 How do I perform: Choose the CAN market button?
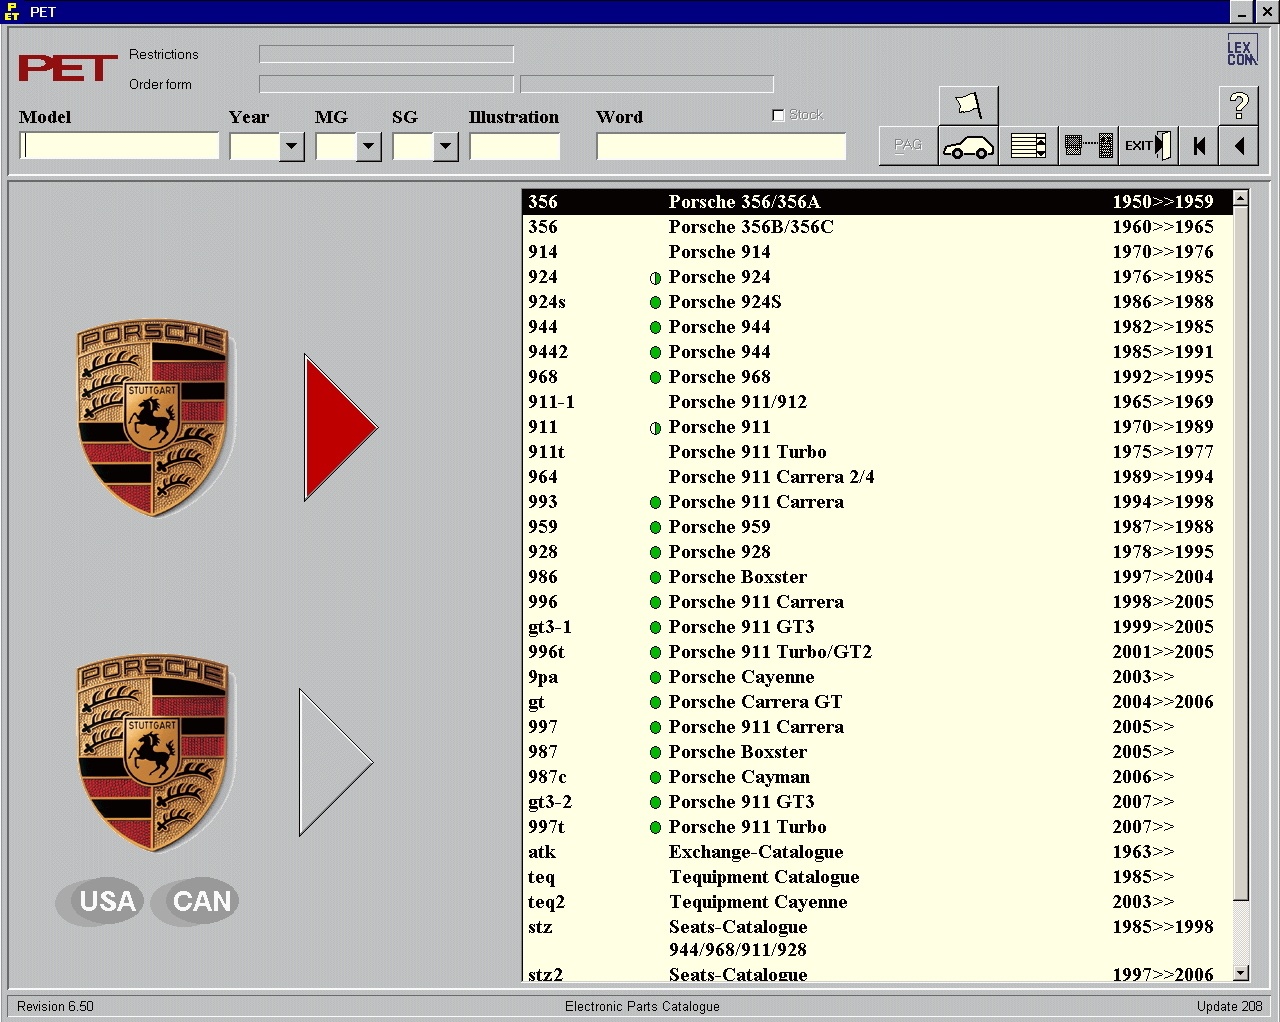coord(195,902)
